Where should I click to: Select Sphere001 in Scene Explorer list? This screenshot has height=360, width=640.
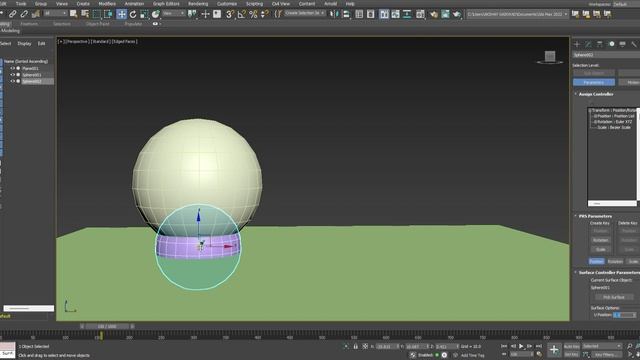[x=32, y=75]
